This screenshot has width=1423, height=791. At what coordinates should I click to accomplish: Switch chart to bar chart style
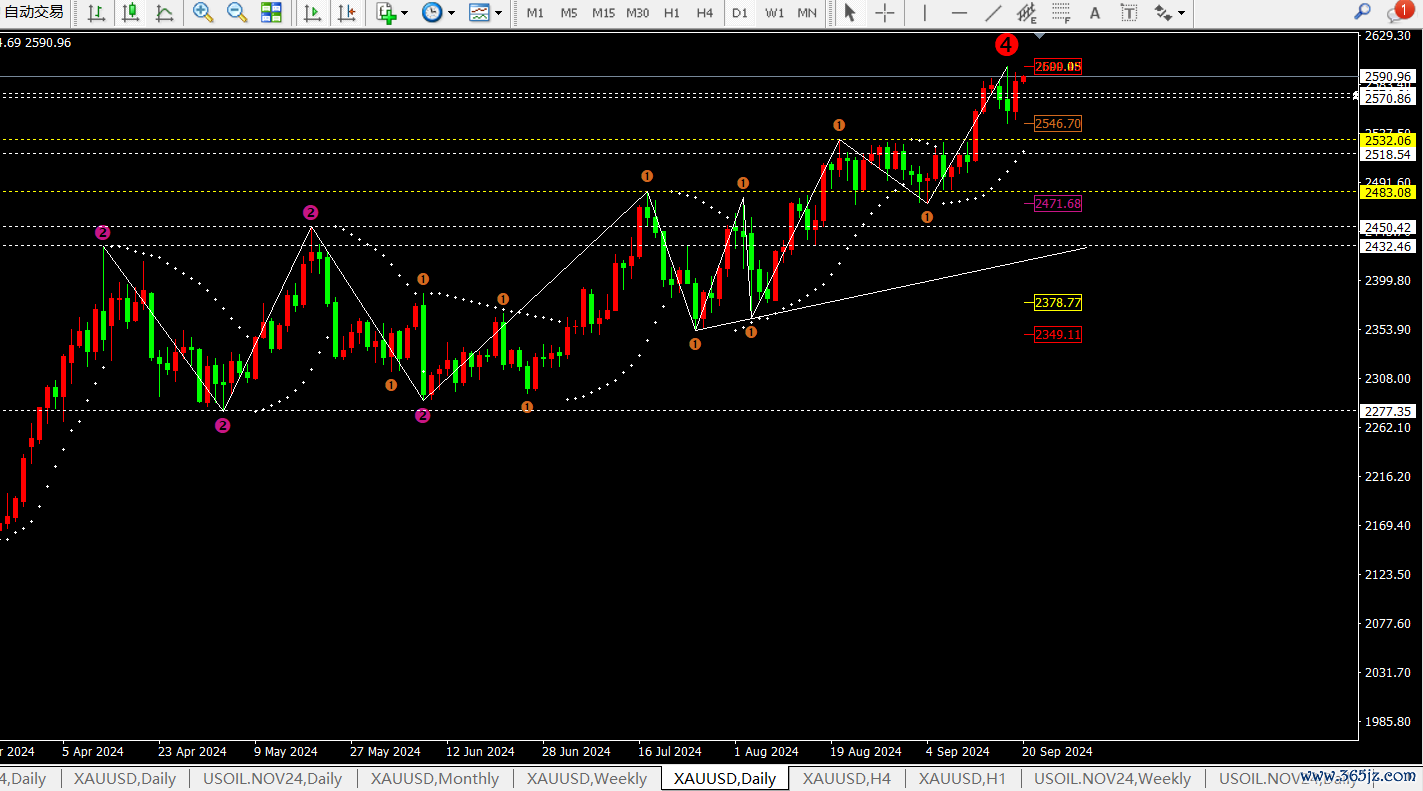(x=96, y=13)
